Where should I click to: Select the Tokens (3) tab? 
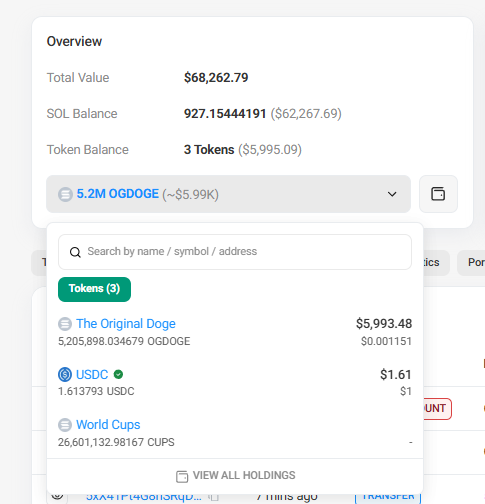(x=94, y=289)
